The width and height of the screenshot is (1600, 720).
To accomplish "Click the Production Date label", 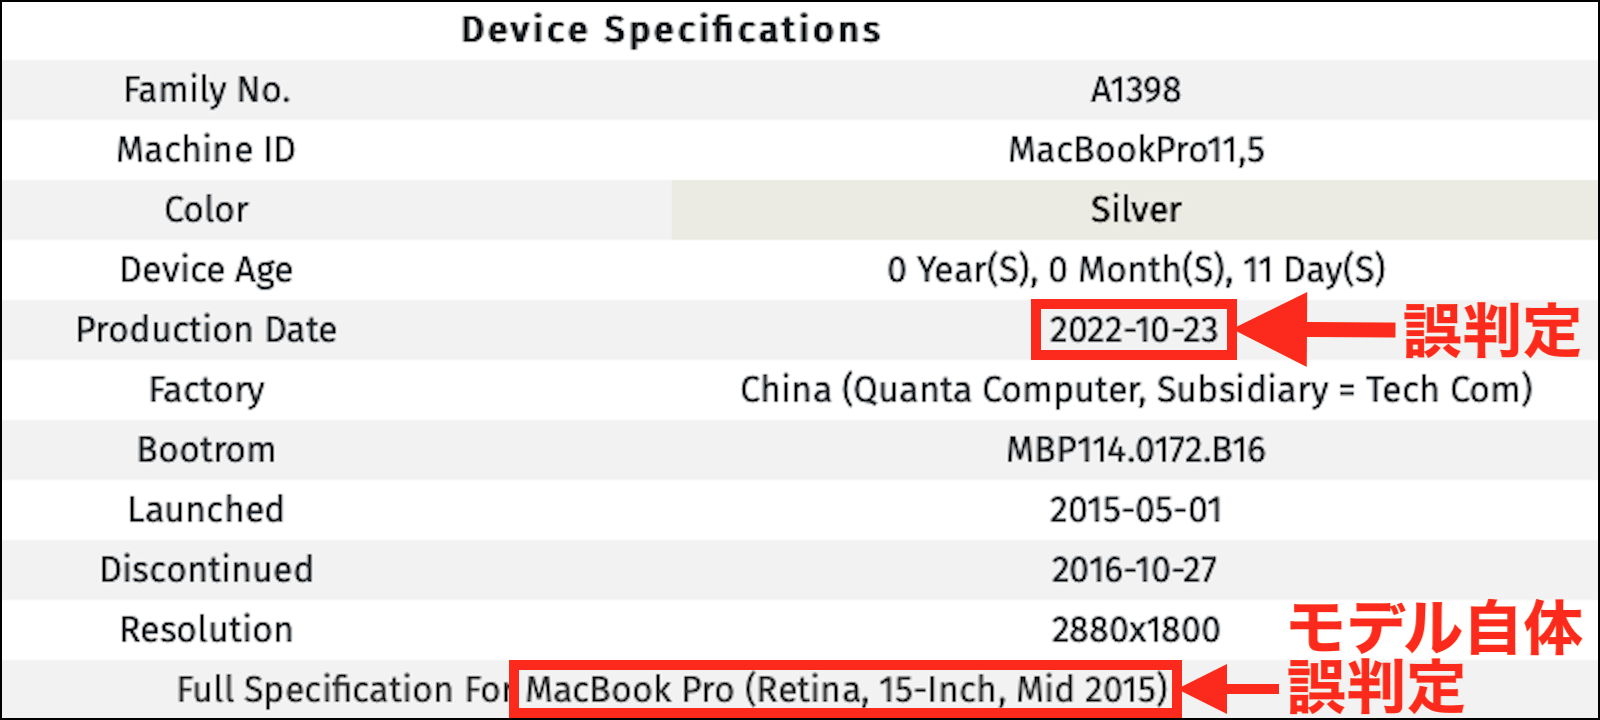I will [x=206, y=330].
